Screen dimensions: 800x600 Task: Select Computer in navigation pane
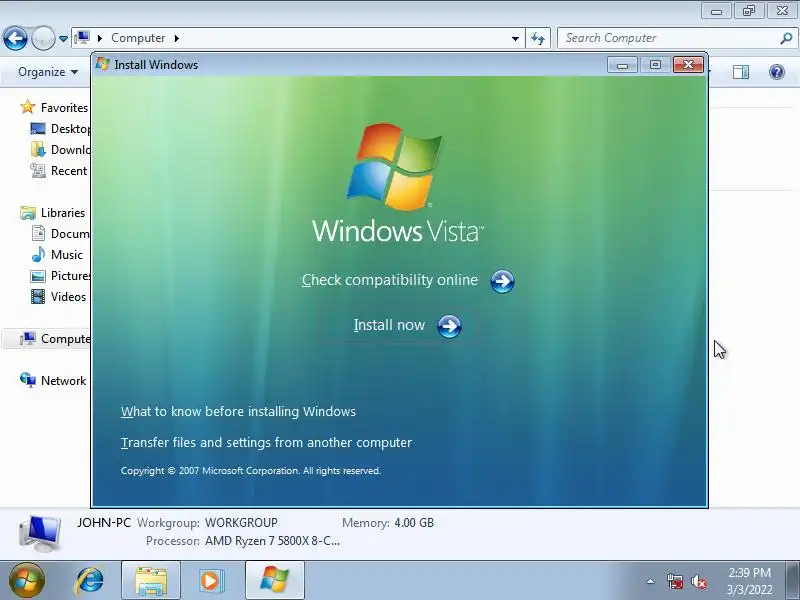65,339
